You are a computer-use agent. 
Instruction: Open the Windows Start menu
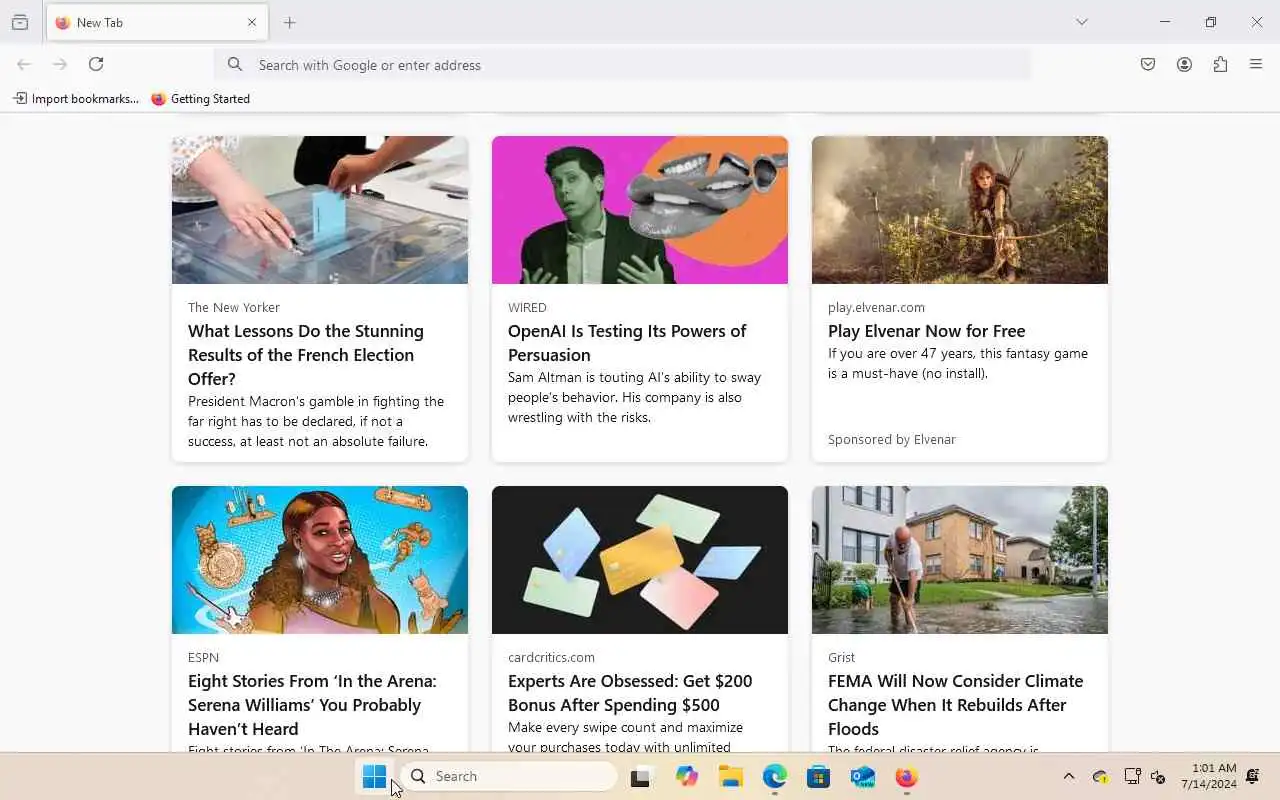point(374,776)
